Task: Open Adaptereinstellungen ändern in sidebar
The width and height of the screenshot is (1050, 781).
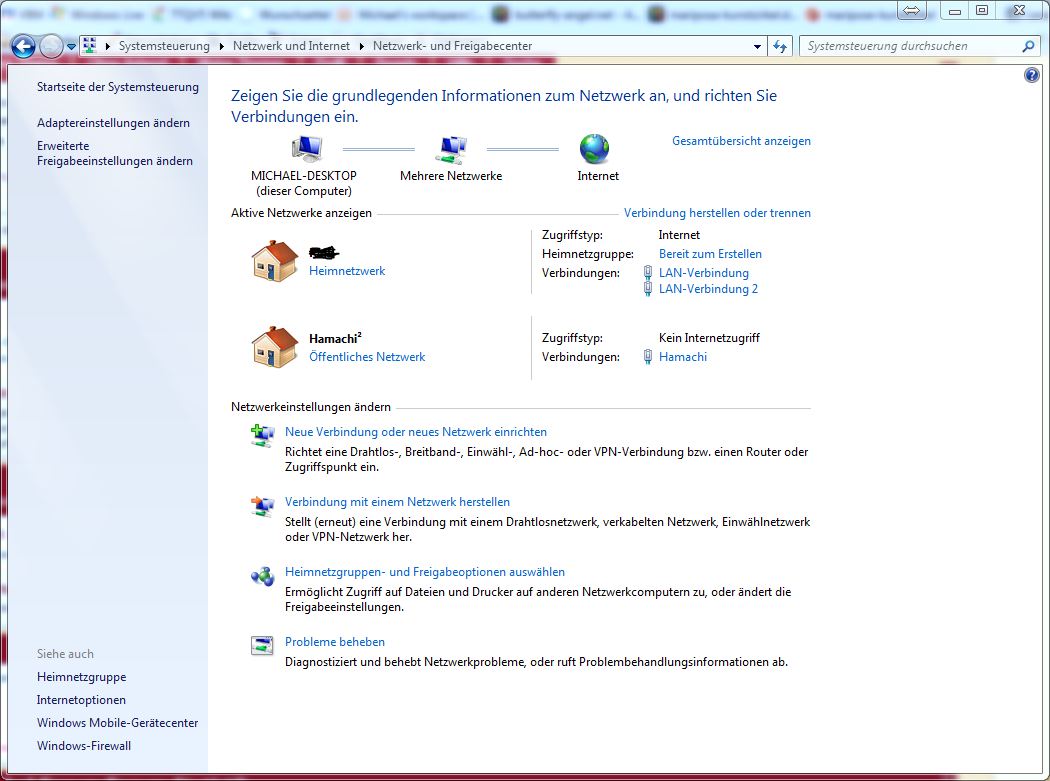Action: (x=113, y=123)
